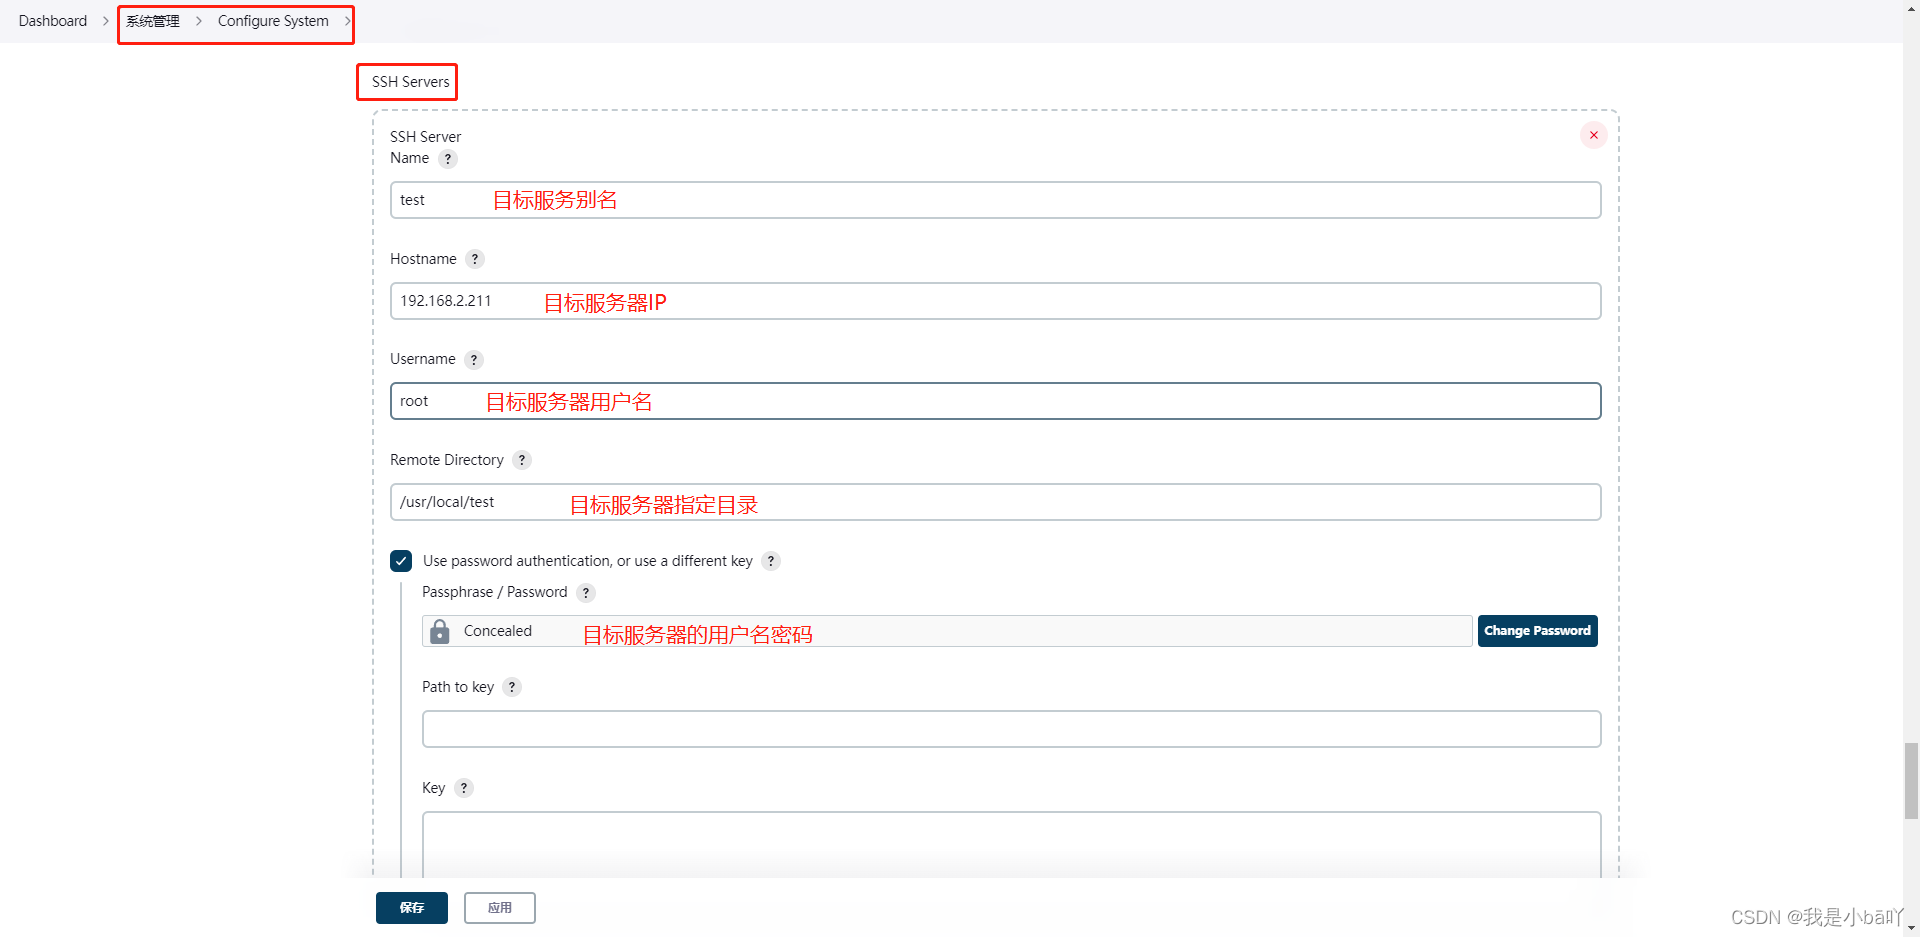
Task: Focus the Remote Directory field
Action: point(995,502)
